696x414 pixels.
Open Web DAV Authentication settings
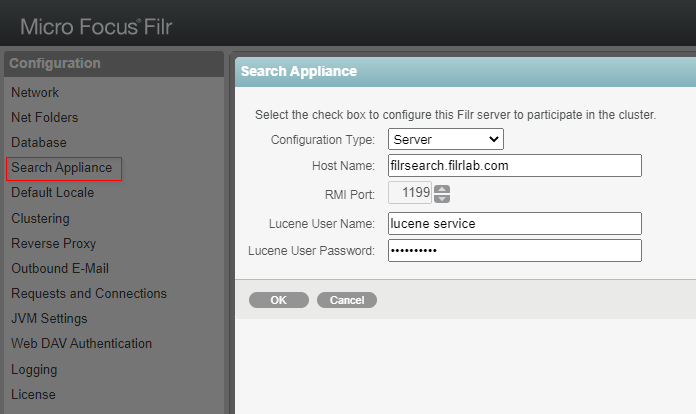click(x=82, y=343)
